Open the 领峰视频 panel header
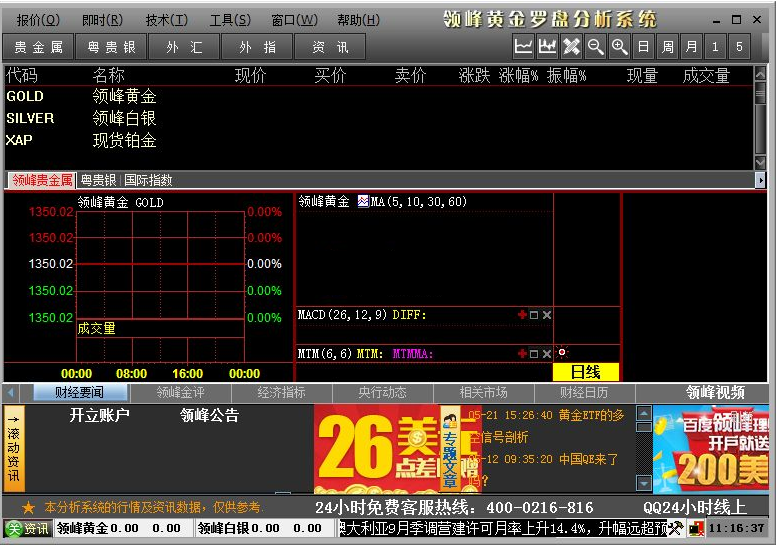777x545 pixels. (715, 393)
